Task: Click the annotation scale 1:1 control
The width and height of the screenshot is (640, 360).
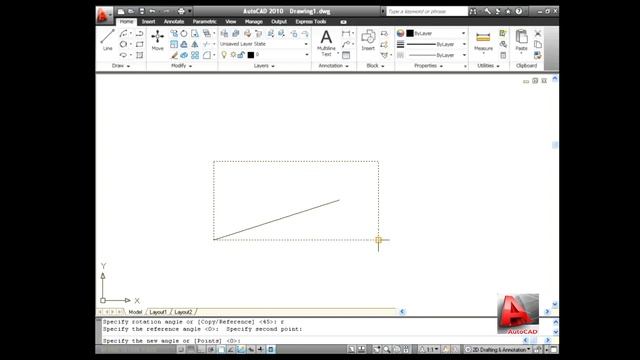Action: click(x=430, y=349)
